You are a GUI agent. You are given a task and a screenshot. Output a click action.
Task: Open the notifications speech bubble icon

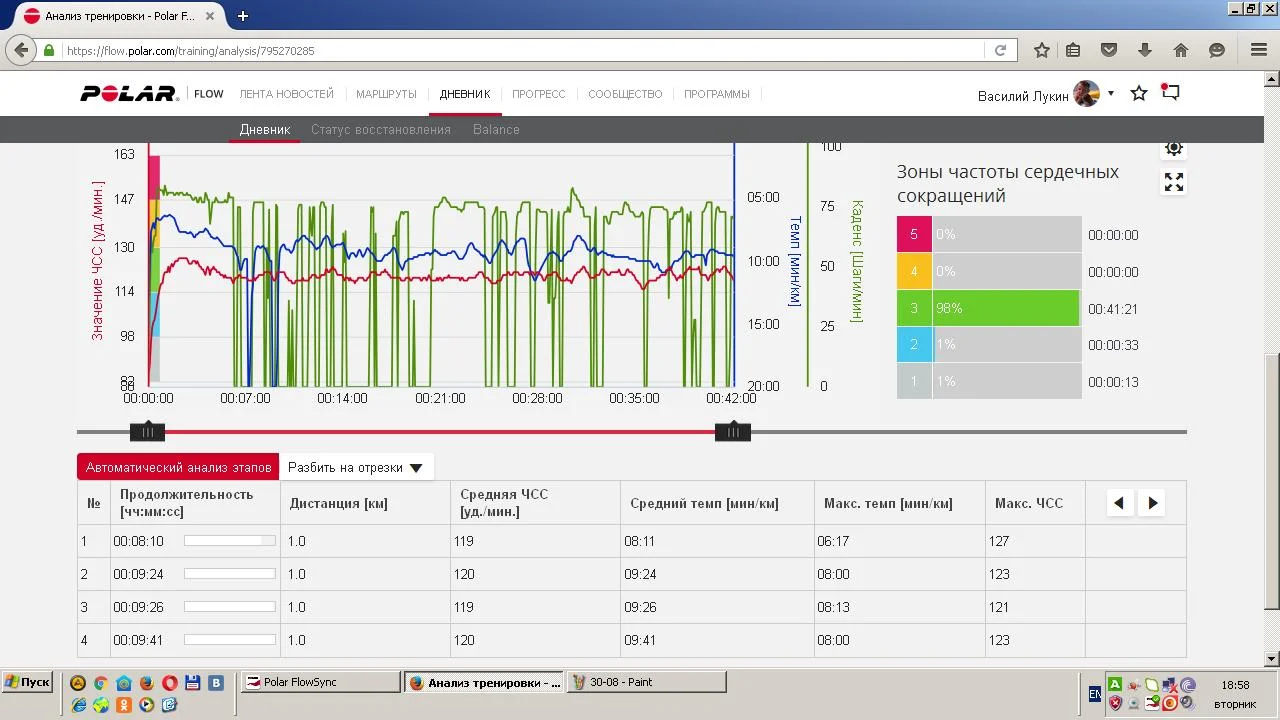pos(1170,93)
